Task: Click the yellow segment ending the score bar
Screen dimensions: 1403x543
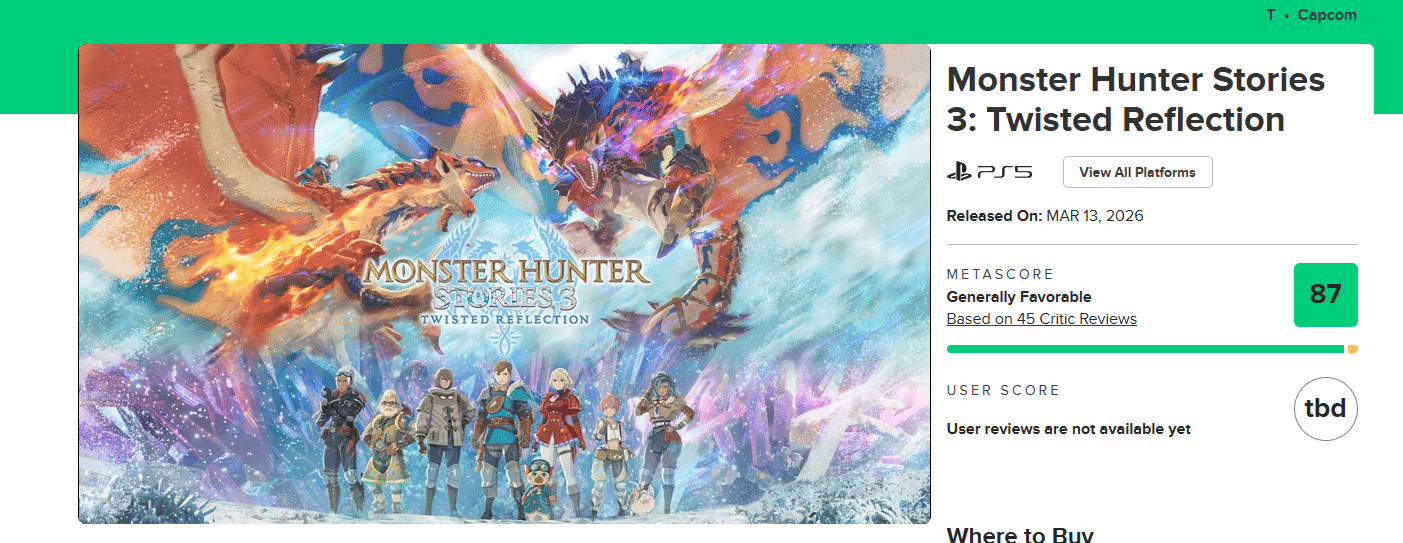Action: [x=1352, y=349]
